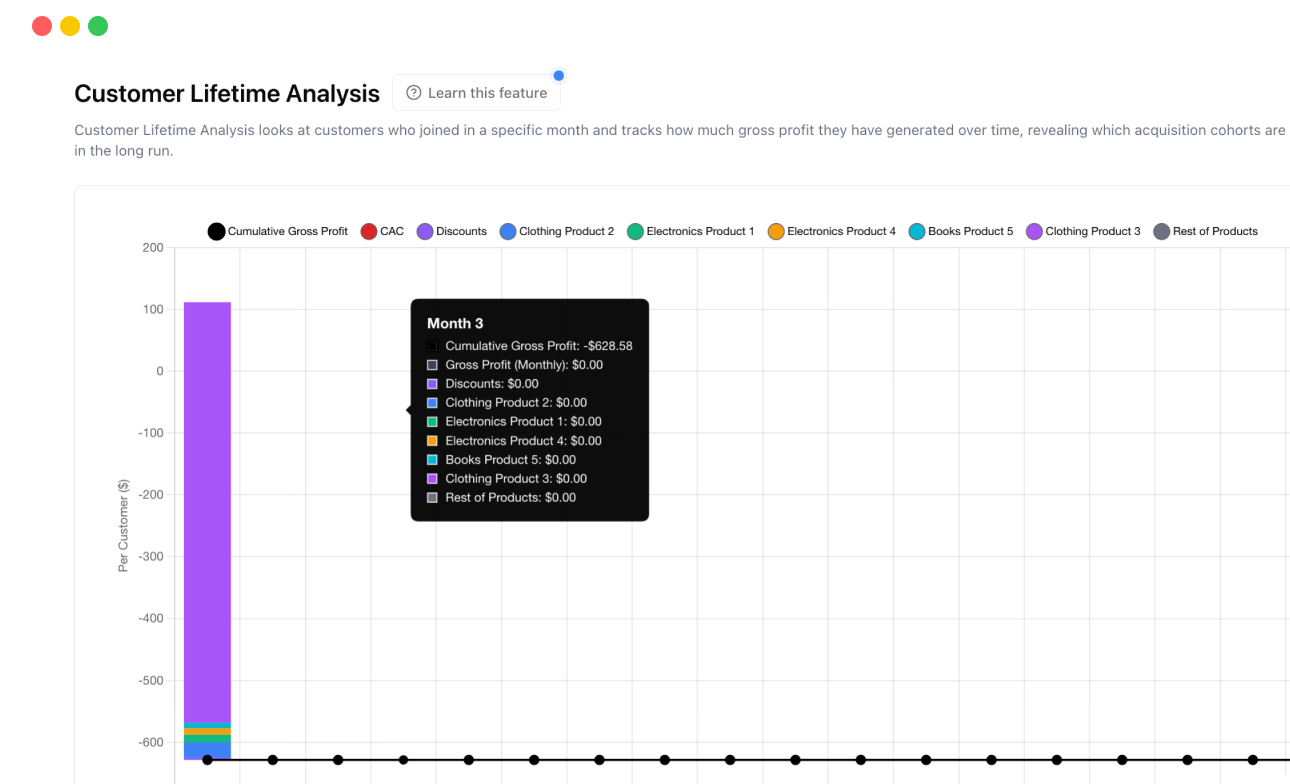This screenshot has height=784, width=1290.
Task: Click the Month 3 tooltip header
Action: click(x=456, y=323)
